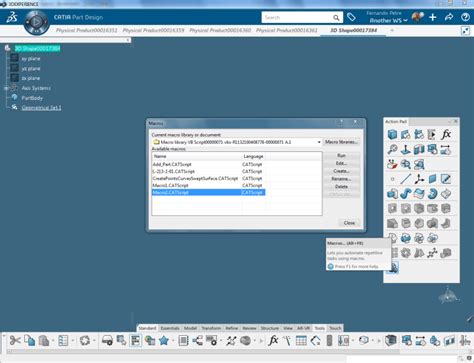Click the Macro libraries button
The height and width of the screenshot is (363, 474).
(341, 142)
